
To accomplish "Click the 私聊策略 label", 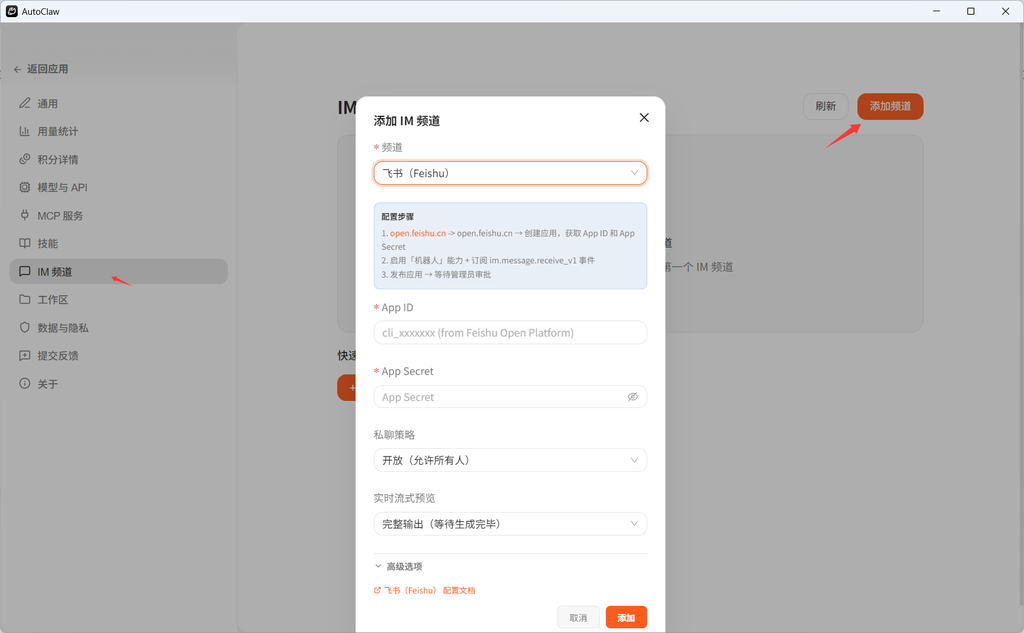I will (x=394, y=435).
